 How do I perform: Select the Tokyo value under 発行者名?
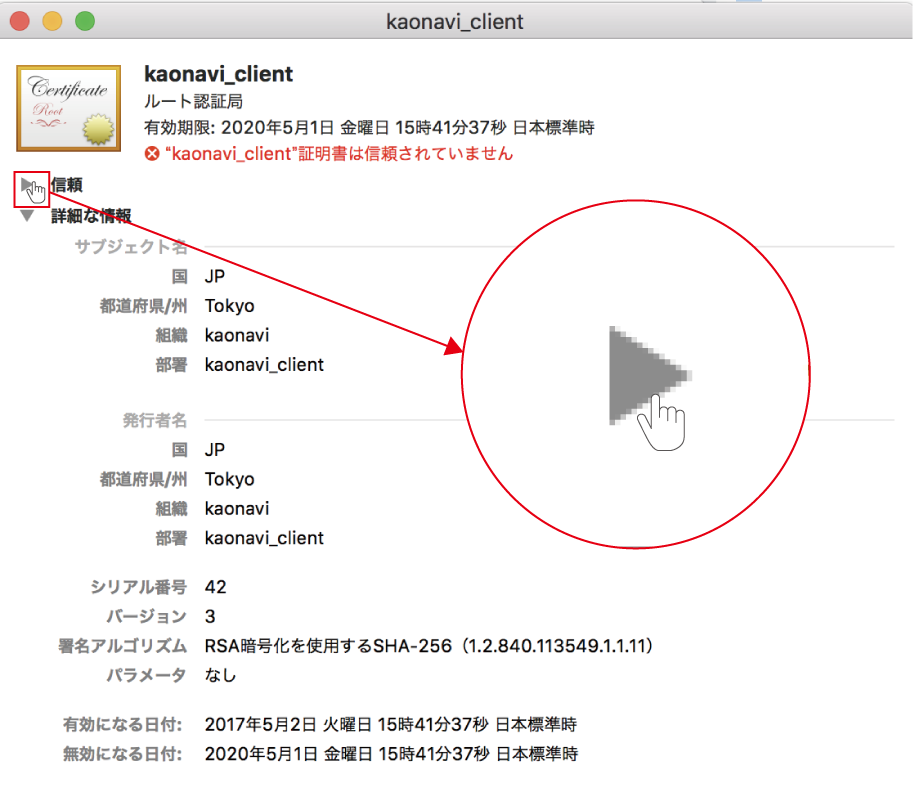229,479
